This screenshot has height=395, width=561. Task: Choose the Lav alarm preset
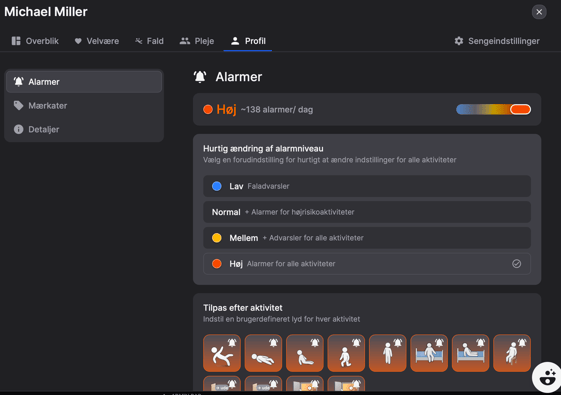click(x=367, y=186)
